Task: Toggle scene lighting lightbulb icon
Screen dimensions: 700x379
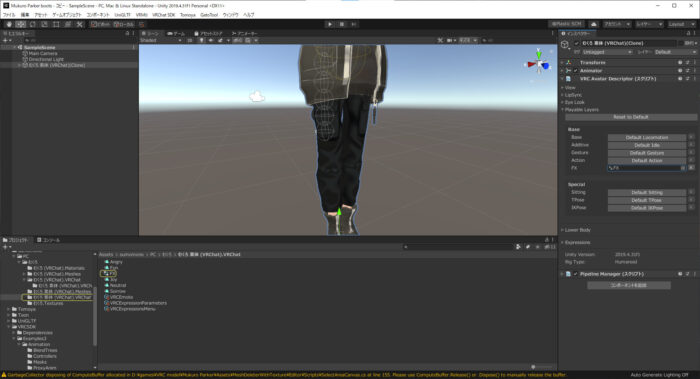Action: tap(201, 40)
